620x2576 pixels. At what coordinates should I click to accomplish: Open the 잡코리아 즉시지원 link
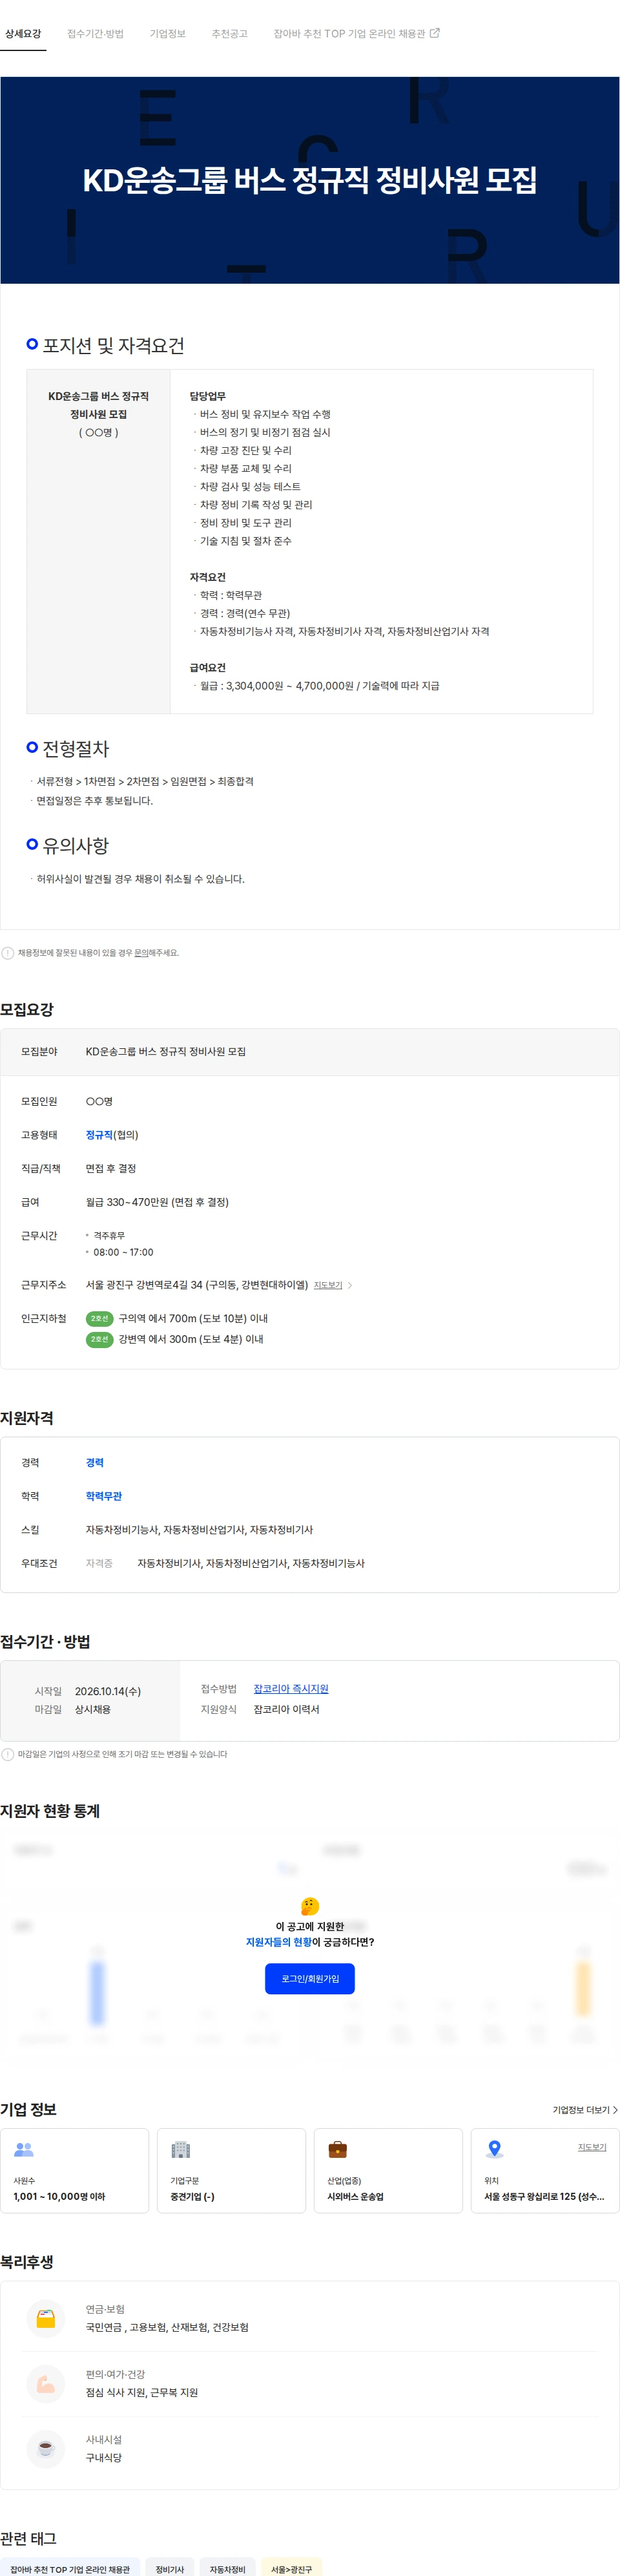tap(291, 1689)
